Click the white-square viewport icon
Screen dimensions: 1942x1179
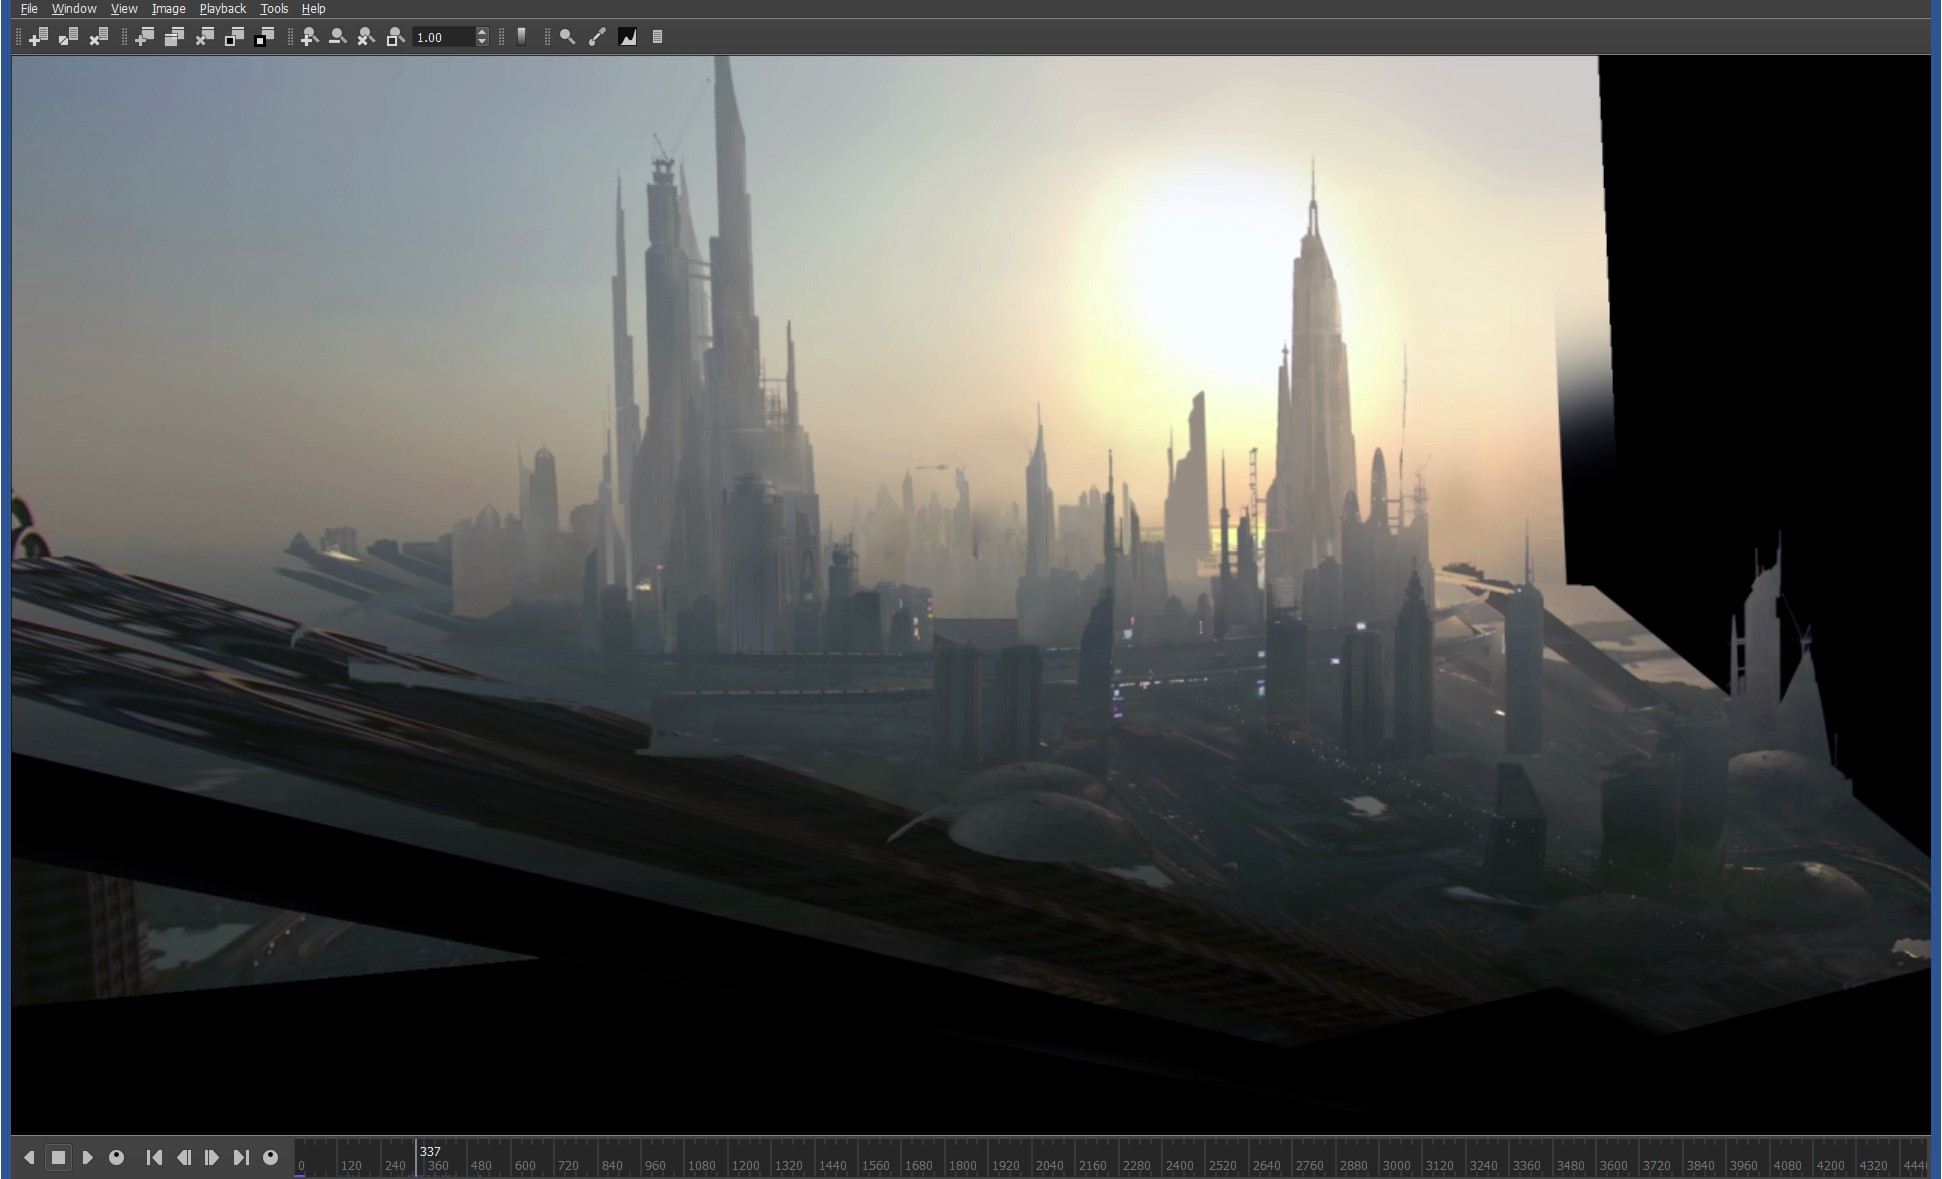234,37
